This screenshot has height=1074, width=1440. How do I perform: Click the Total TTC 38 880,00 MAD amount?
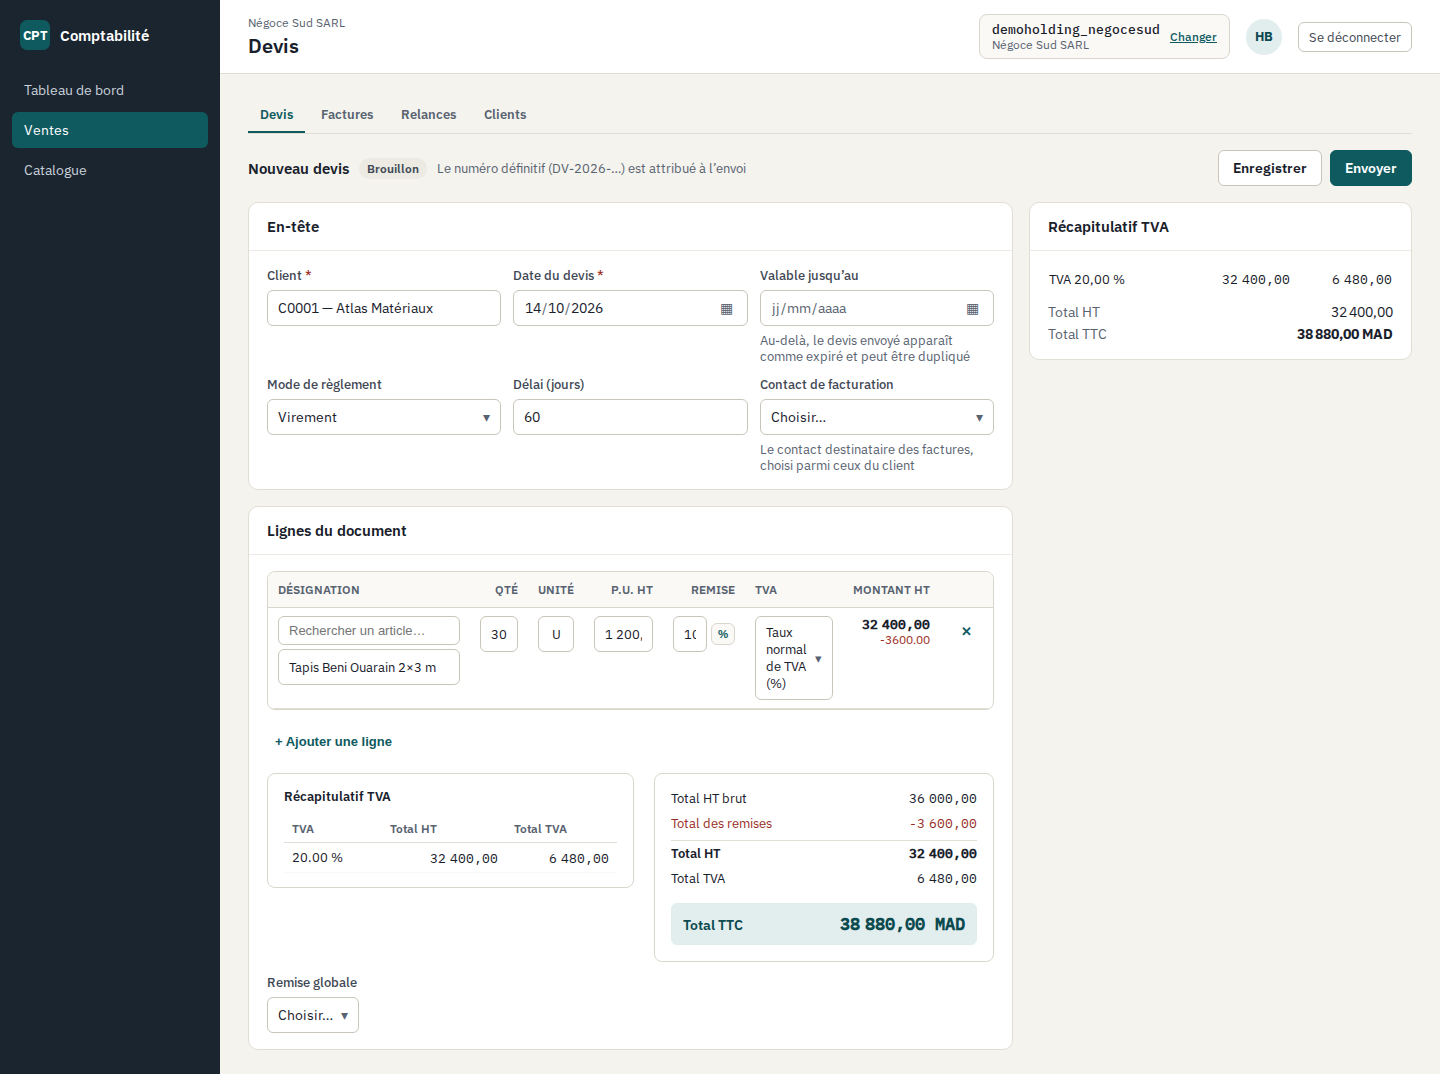(x=902, y=925)
